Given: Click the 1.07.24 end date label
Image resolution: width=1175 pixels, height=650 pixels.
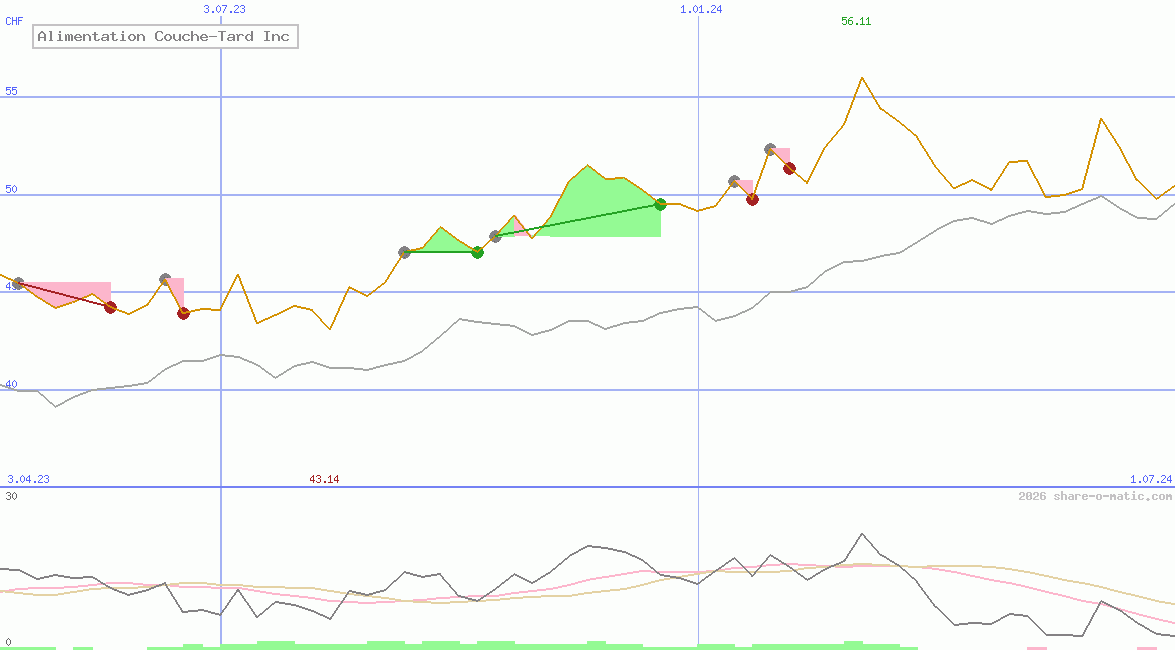Looking at the screenshot, I should click(1150, 479).
